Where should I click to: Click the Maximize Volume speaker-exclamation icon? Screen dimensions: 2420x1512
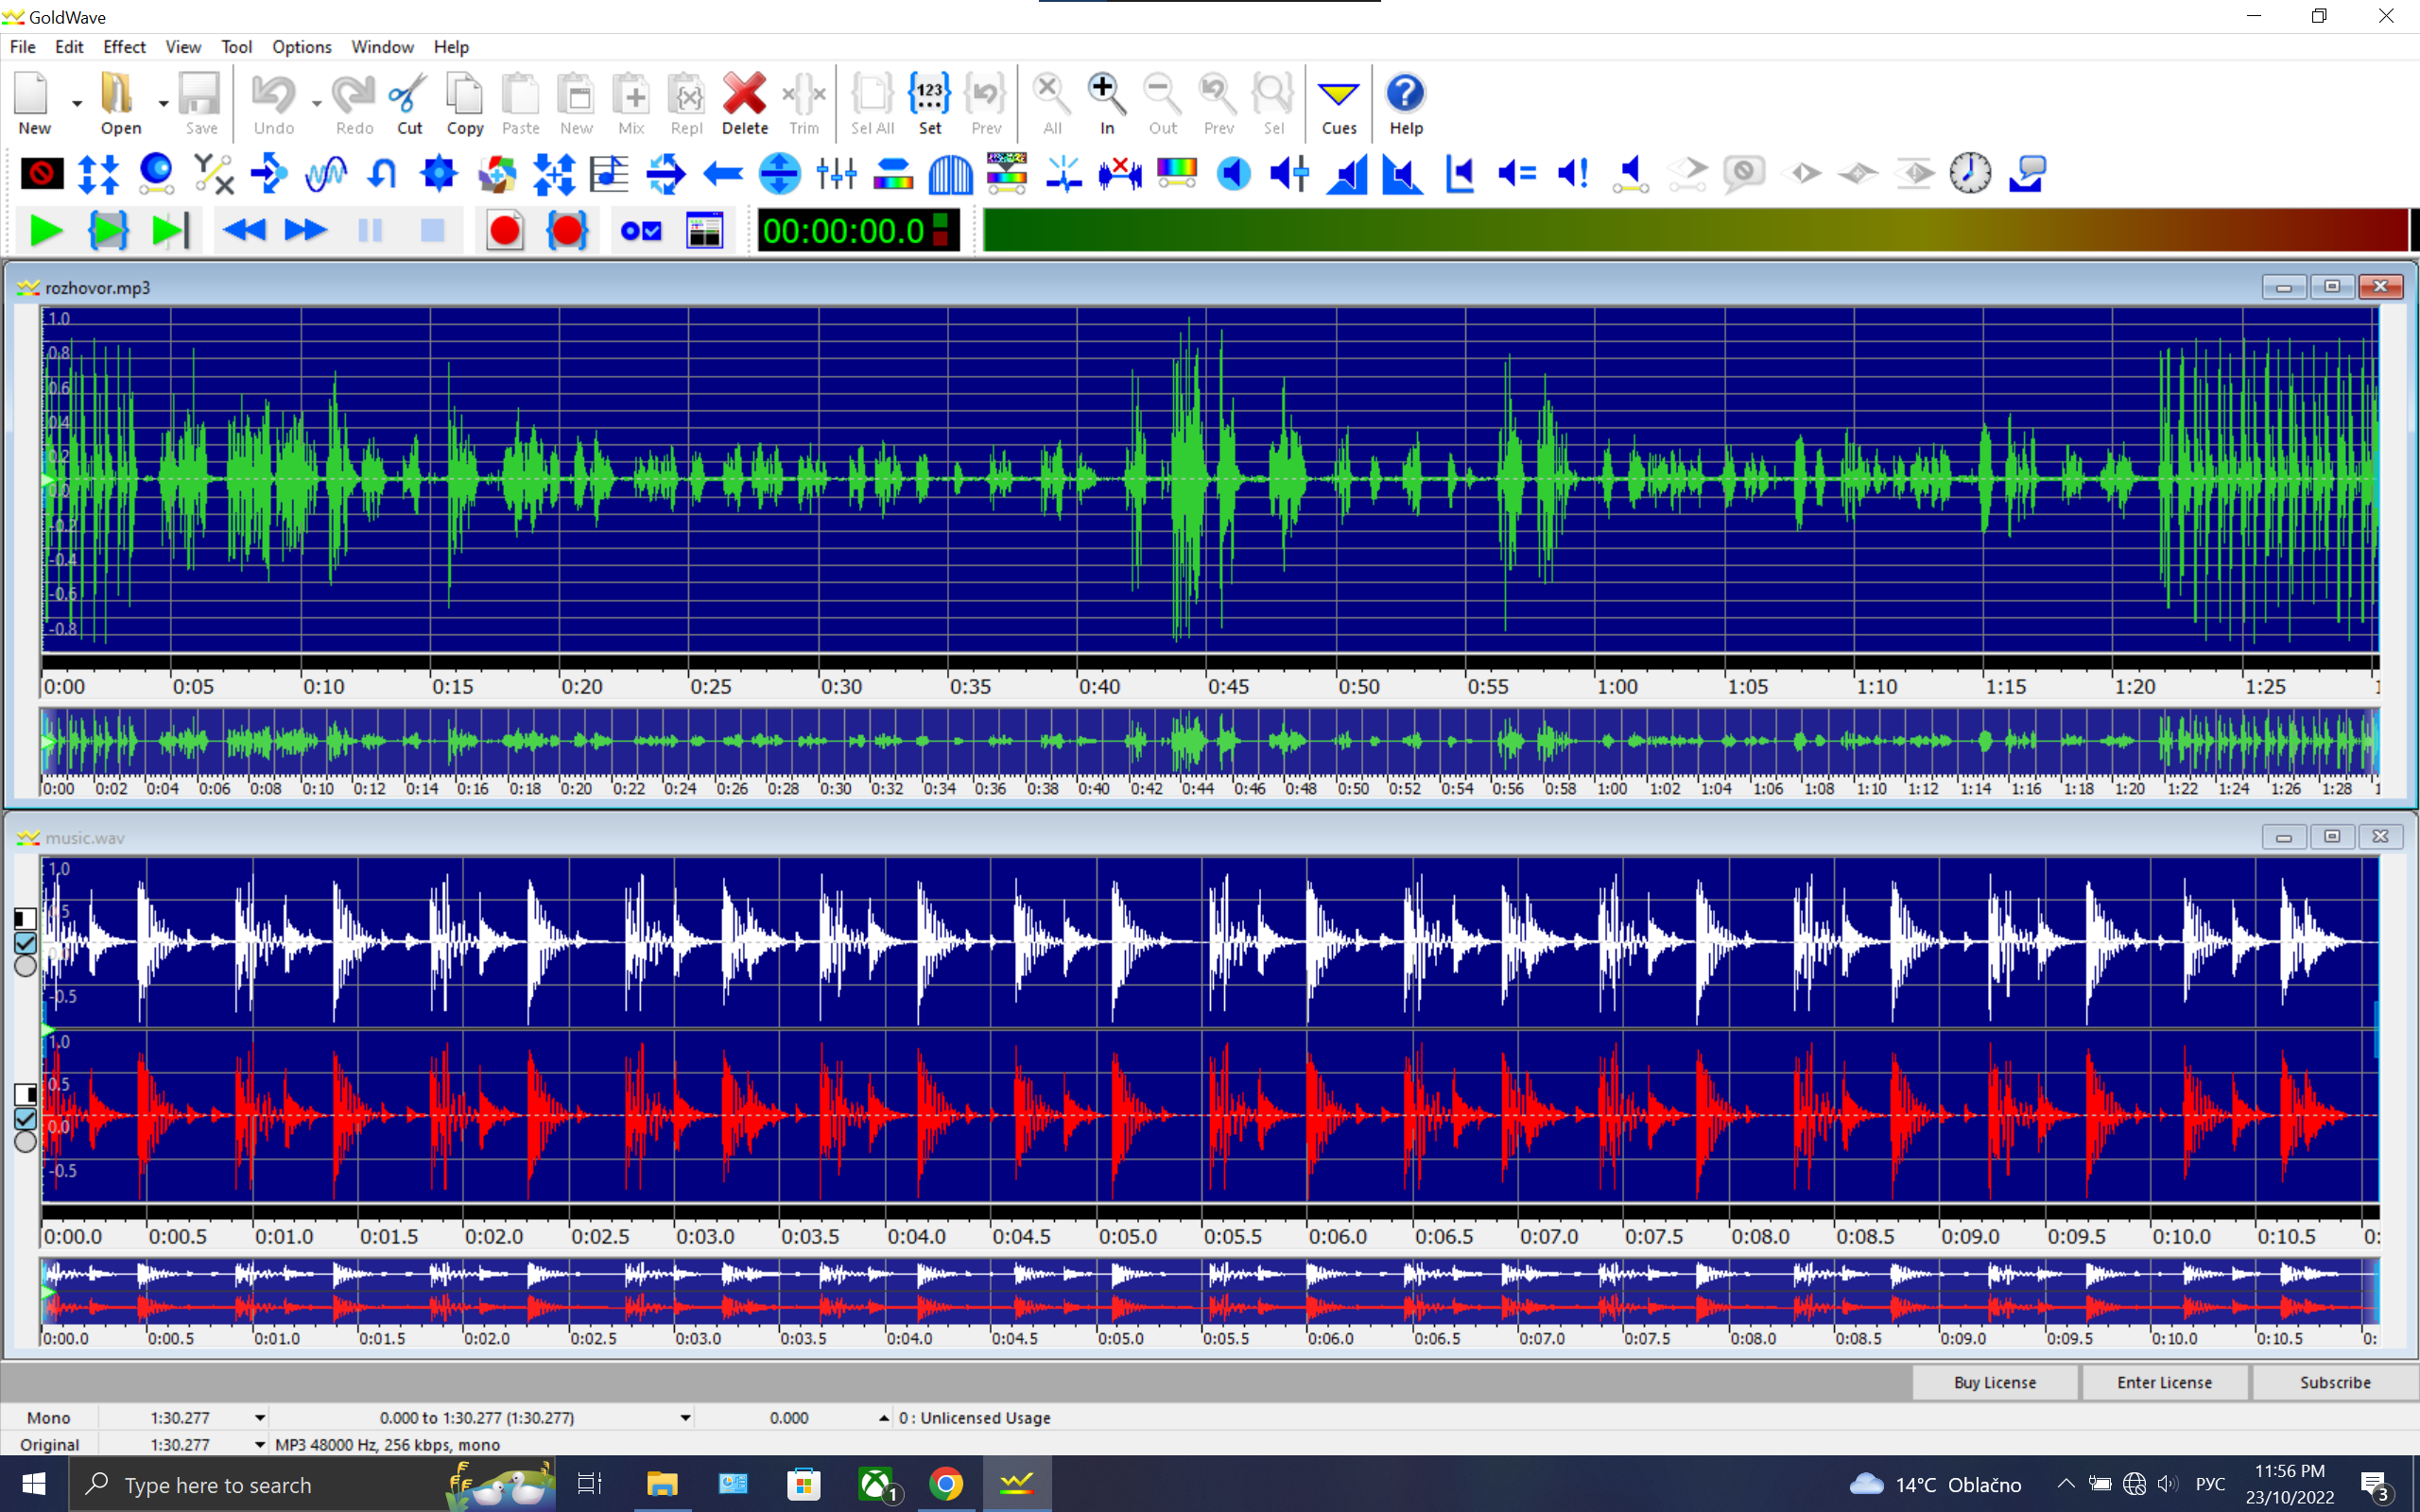pyautogui.click(x=1573, y=174)
